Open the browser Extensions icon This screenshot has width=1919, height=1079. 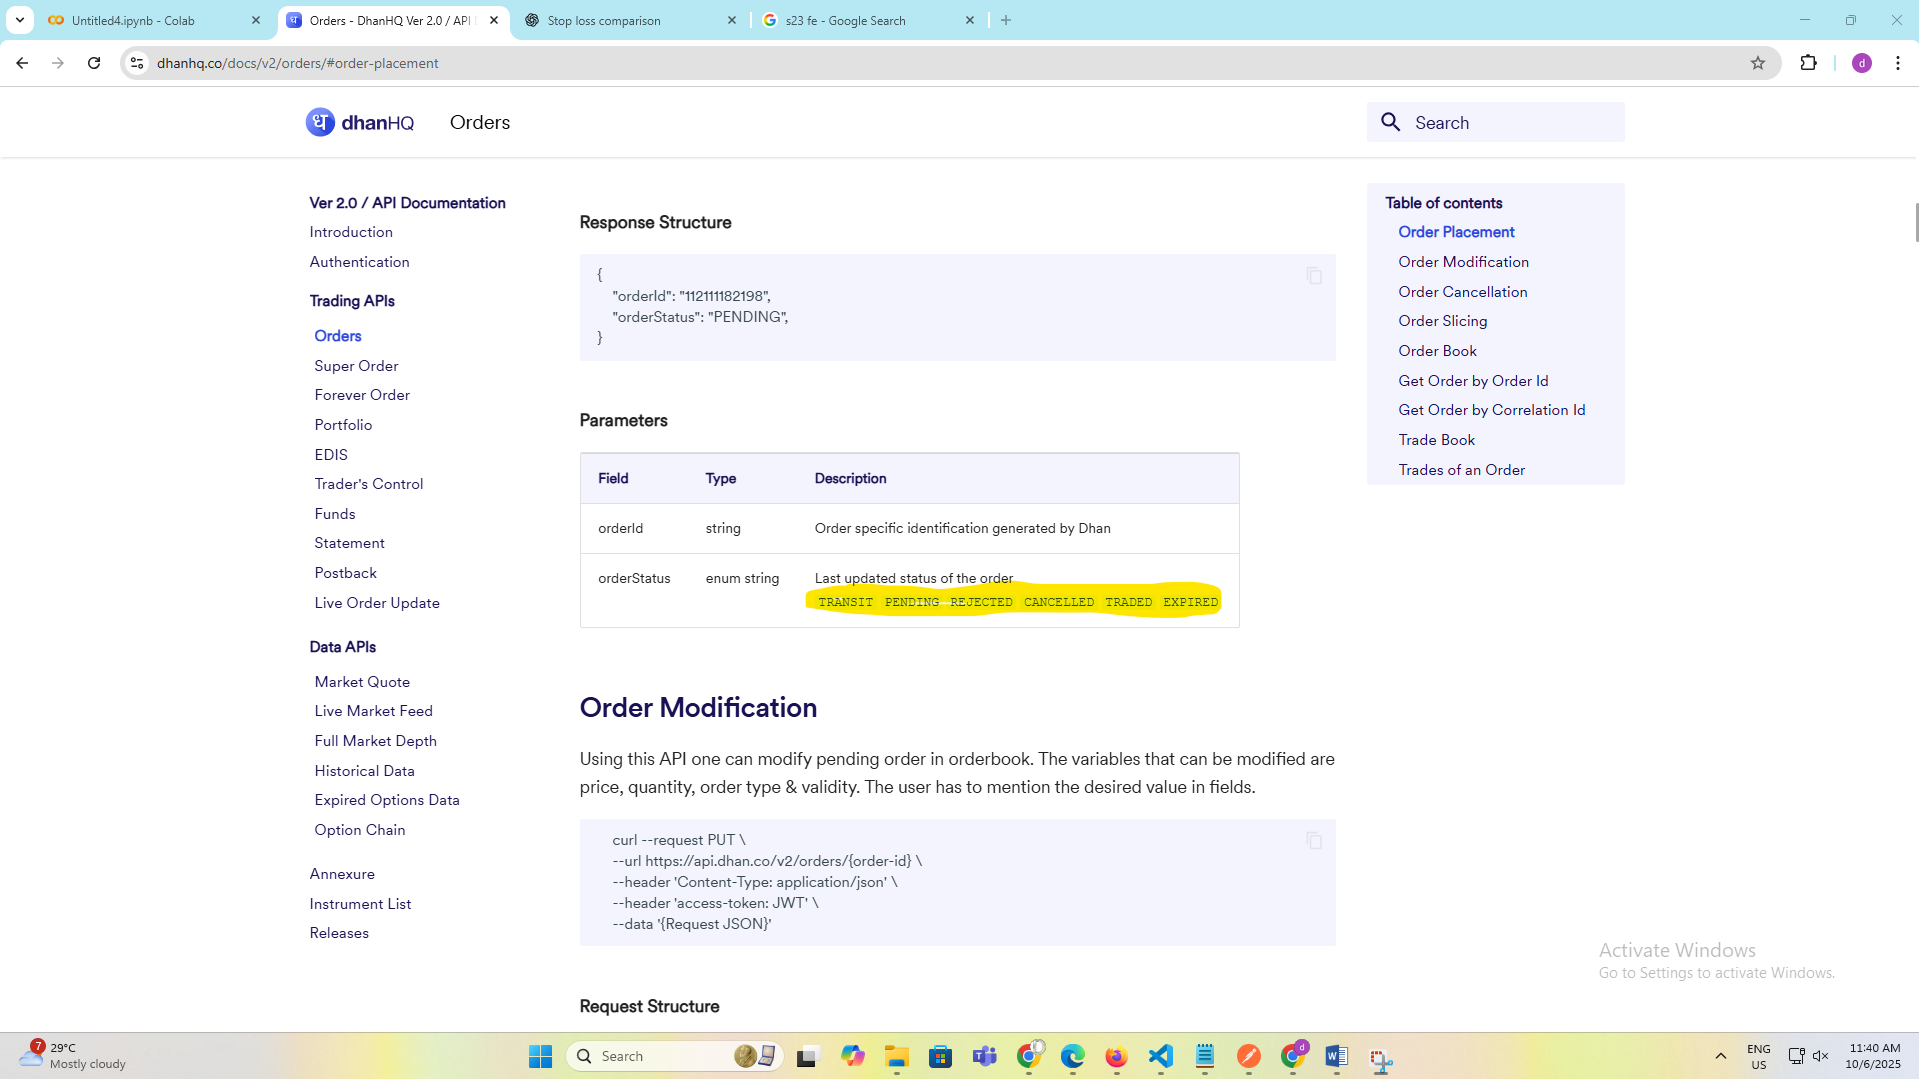click(1808, 63)
